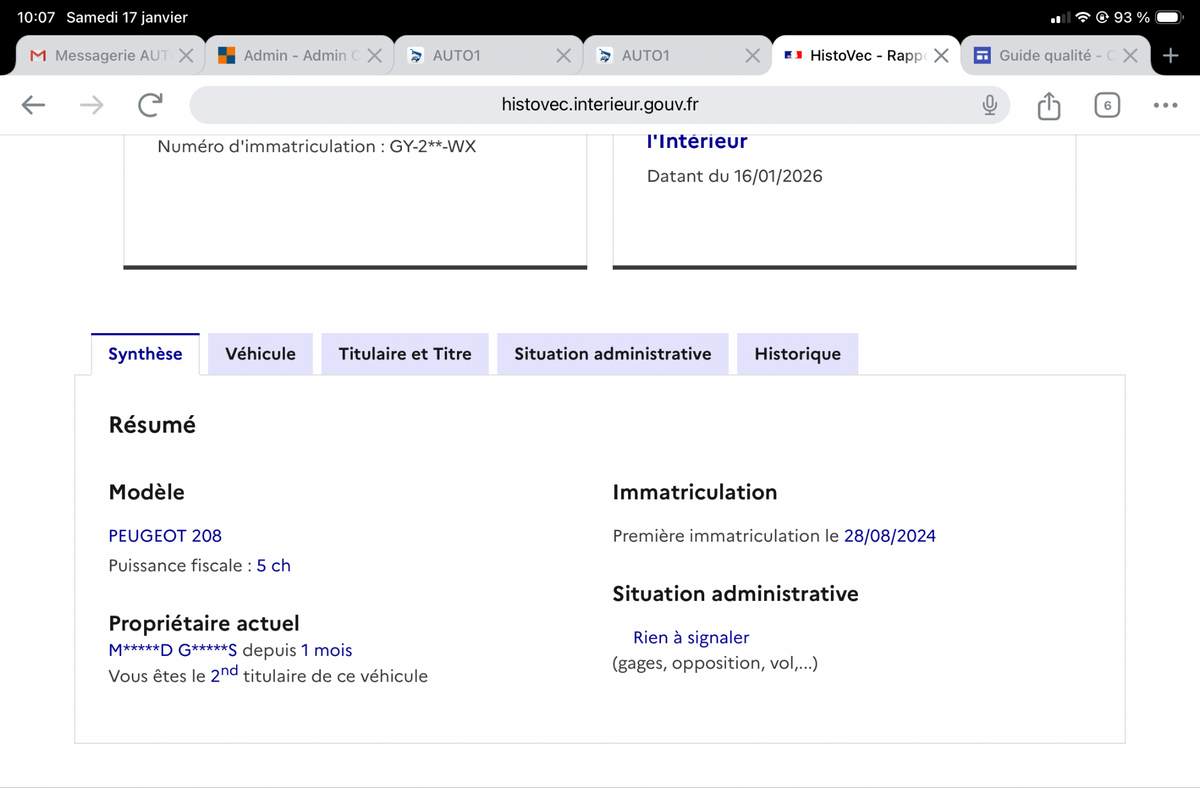Select the Situation administrative tab
The image size is (1200, 788).
[612, 354]
